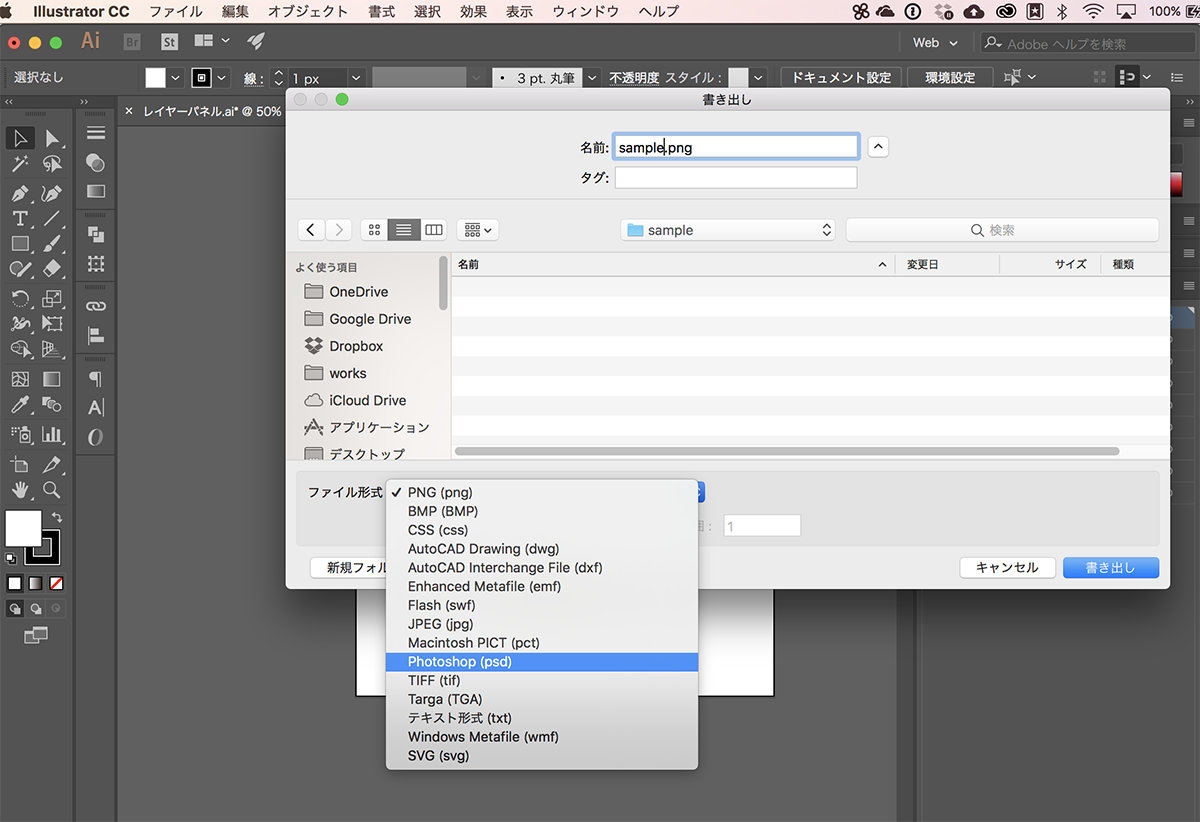Viewport: 1200px width, 822px height.
Task: Select the Magic Wand tool
Action: point(20,164)
